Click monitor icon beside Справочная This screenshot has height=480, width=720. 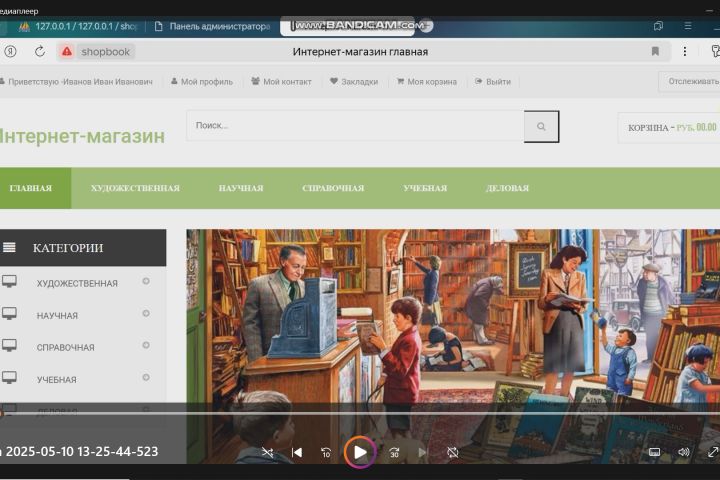(x=9, y=345)
